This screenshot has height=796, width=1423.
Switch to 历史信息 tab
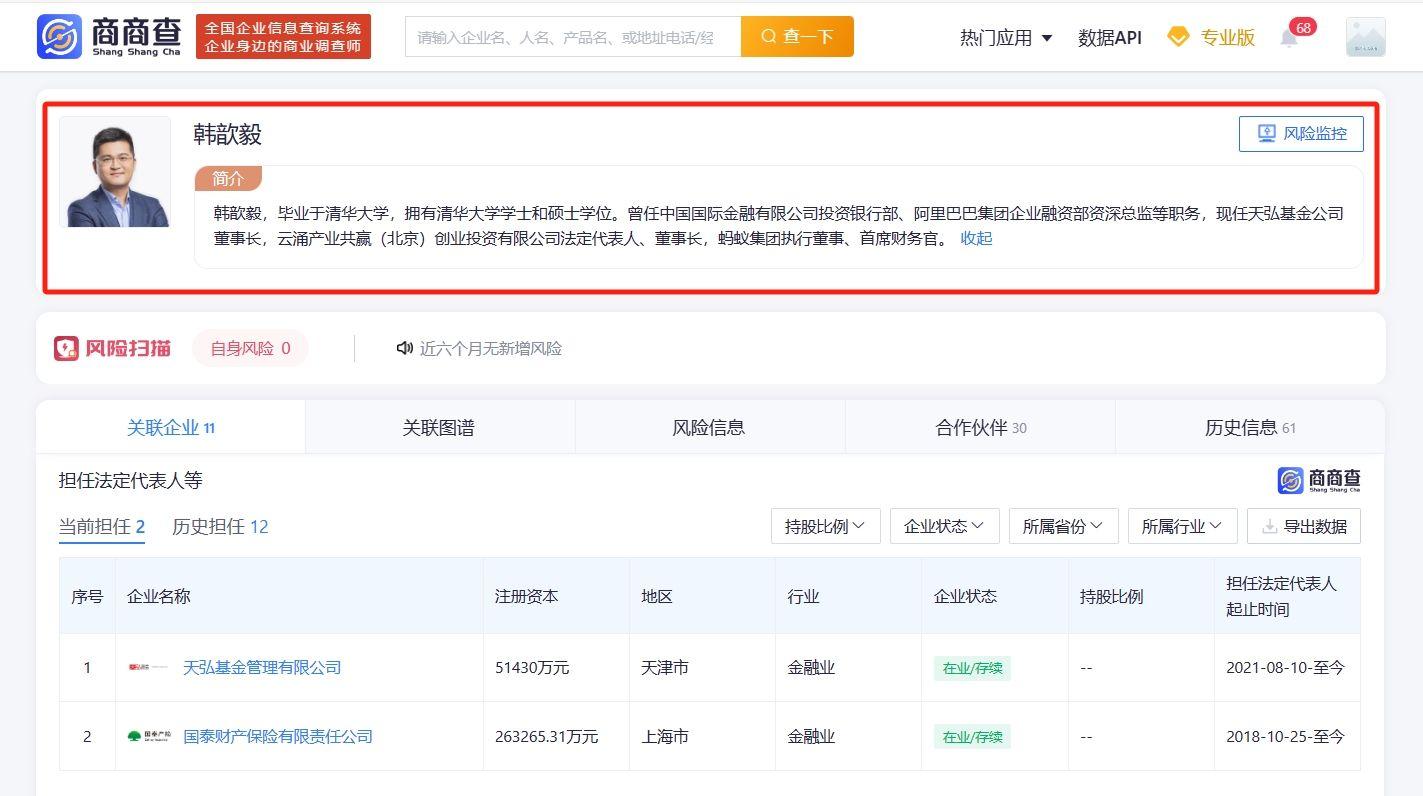coord(1250,427)
